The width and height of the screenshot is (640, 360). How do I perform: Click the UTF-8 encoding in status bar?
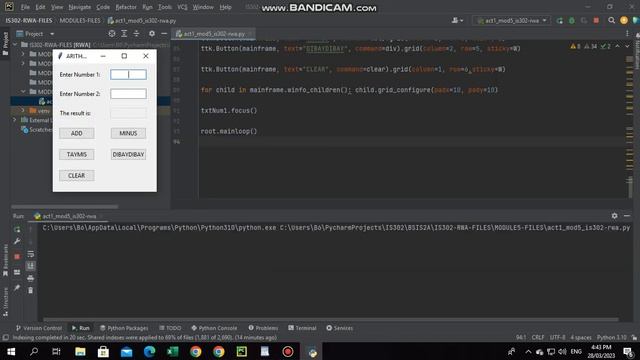[x=558, y=338]
